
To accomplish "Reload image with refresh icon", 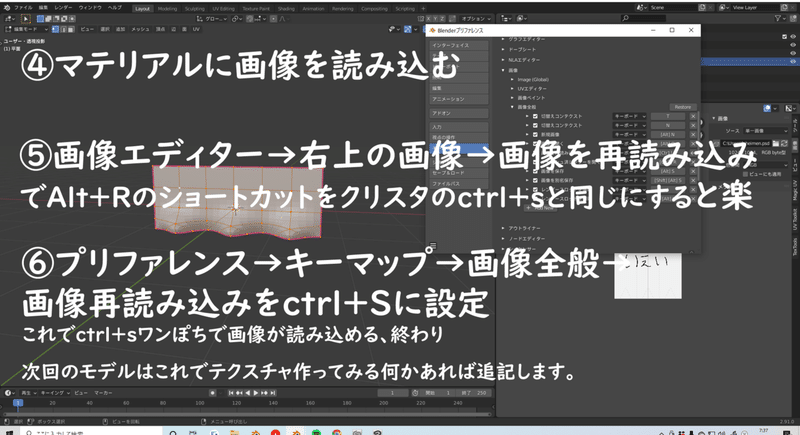I will point(784,144).
